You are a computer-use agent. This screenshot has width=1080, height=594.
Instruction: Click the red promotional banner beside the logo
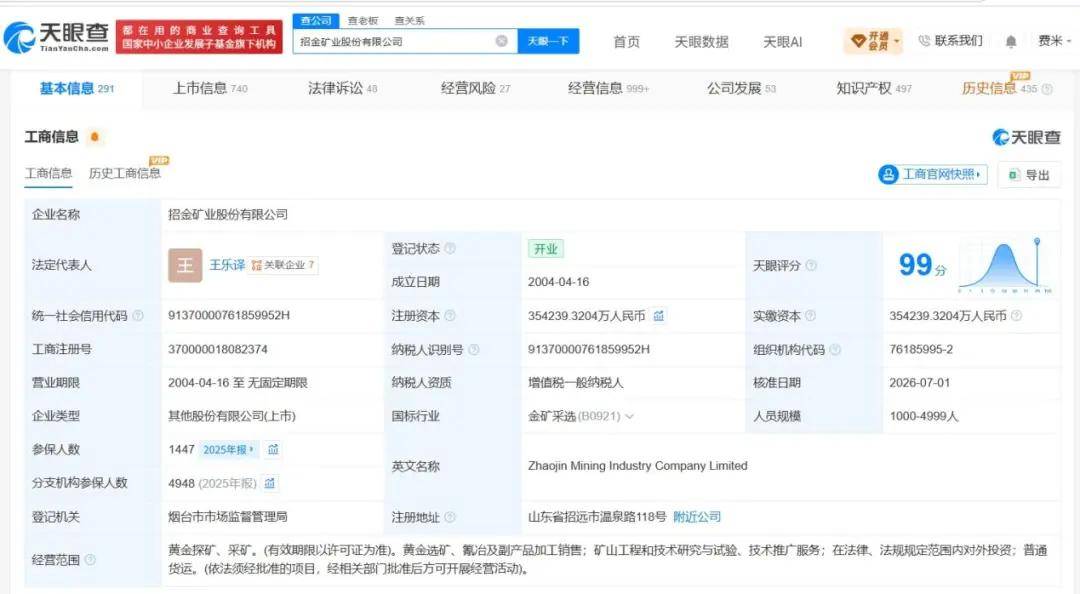coord(199,37)
